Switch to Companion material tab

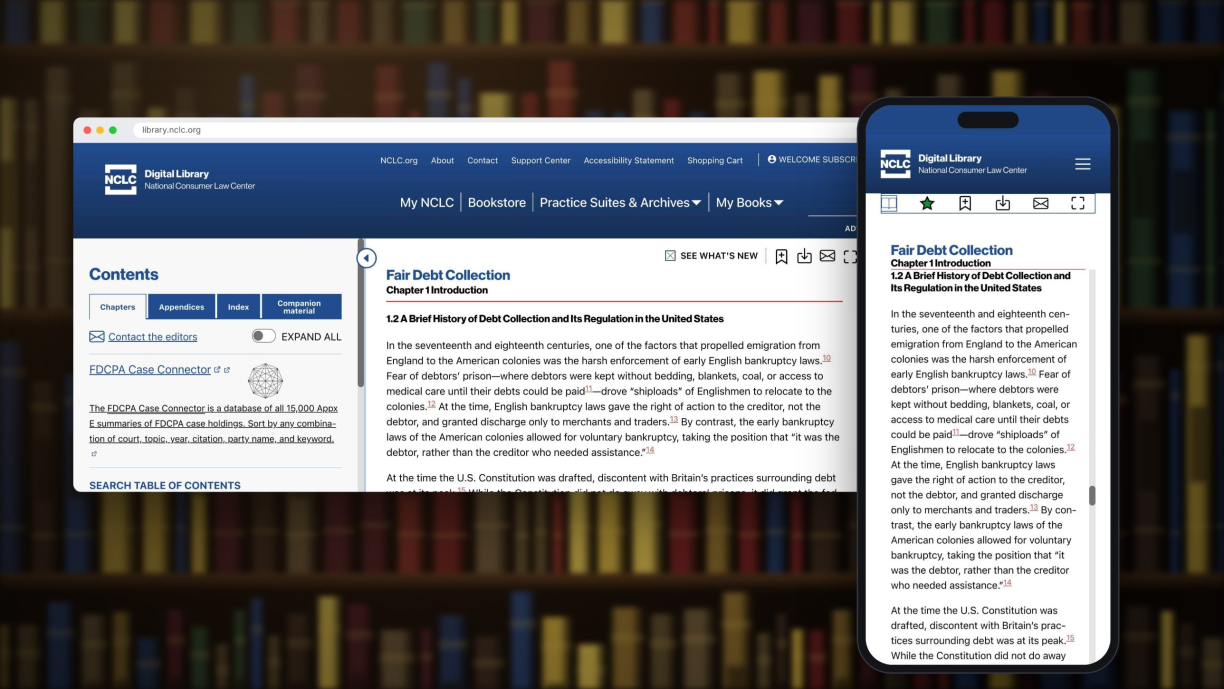coord(300,307)
